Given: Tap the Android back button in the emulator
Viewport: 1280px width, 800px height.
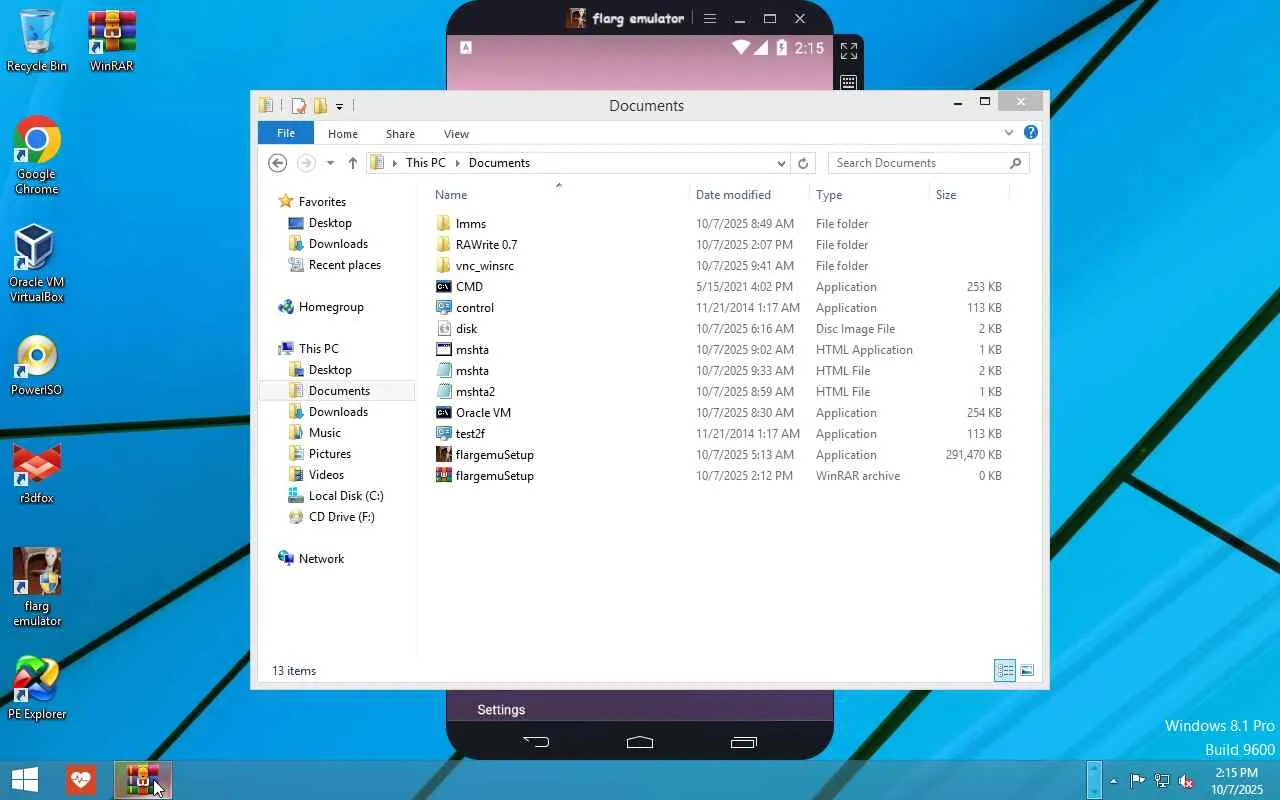Looking at the screenshot, I should [536, 742].
